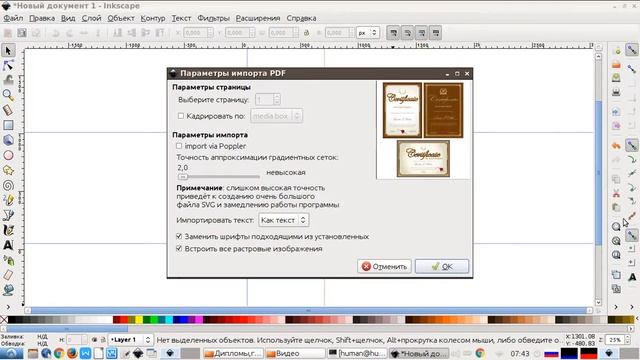Select the Rectangle tool
This screenshot has width=640, height=360.
coord(8,125)
